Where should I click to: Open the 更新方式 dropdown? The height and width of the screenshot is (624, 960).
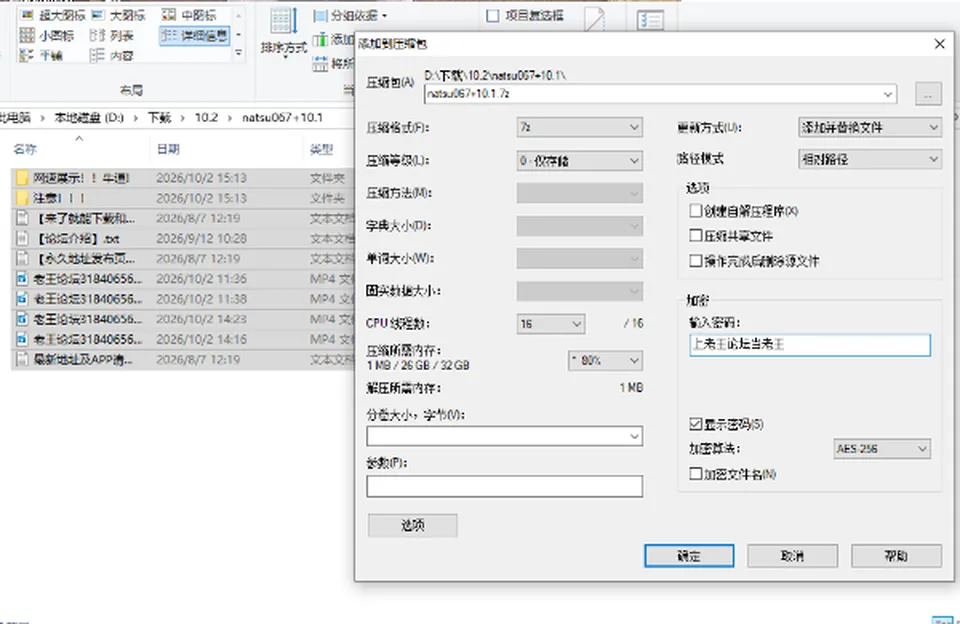coord(869,127)
